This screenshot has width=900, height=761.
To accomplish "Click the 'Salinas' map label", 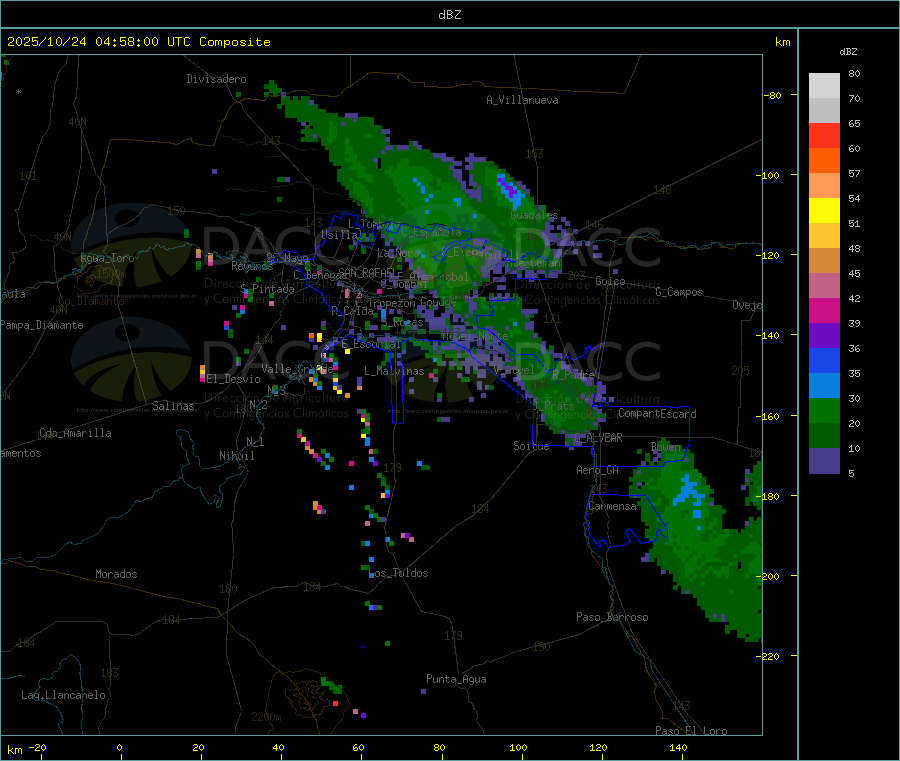I will coord(173,406).
